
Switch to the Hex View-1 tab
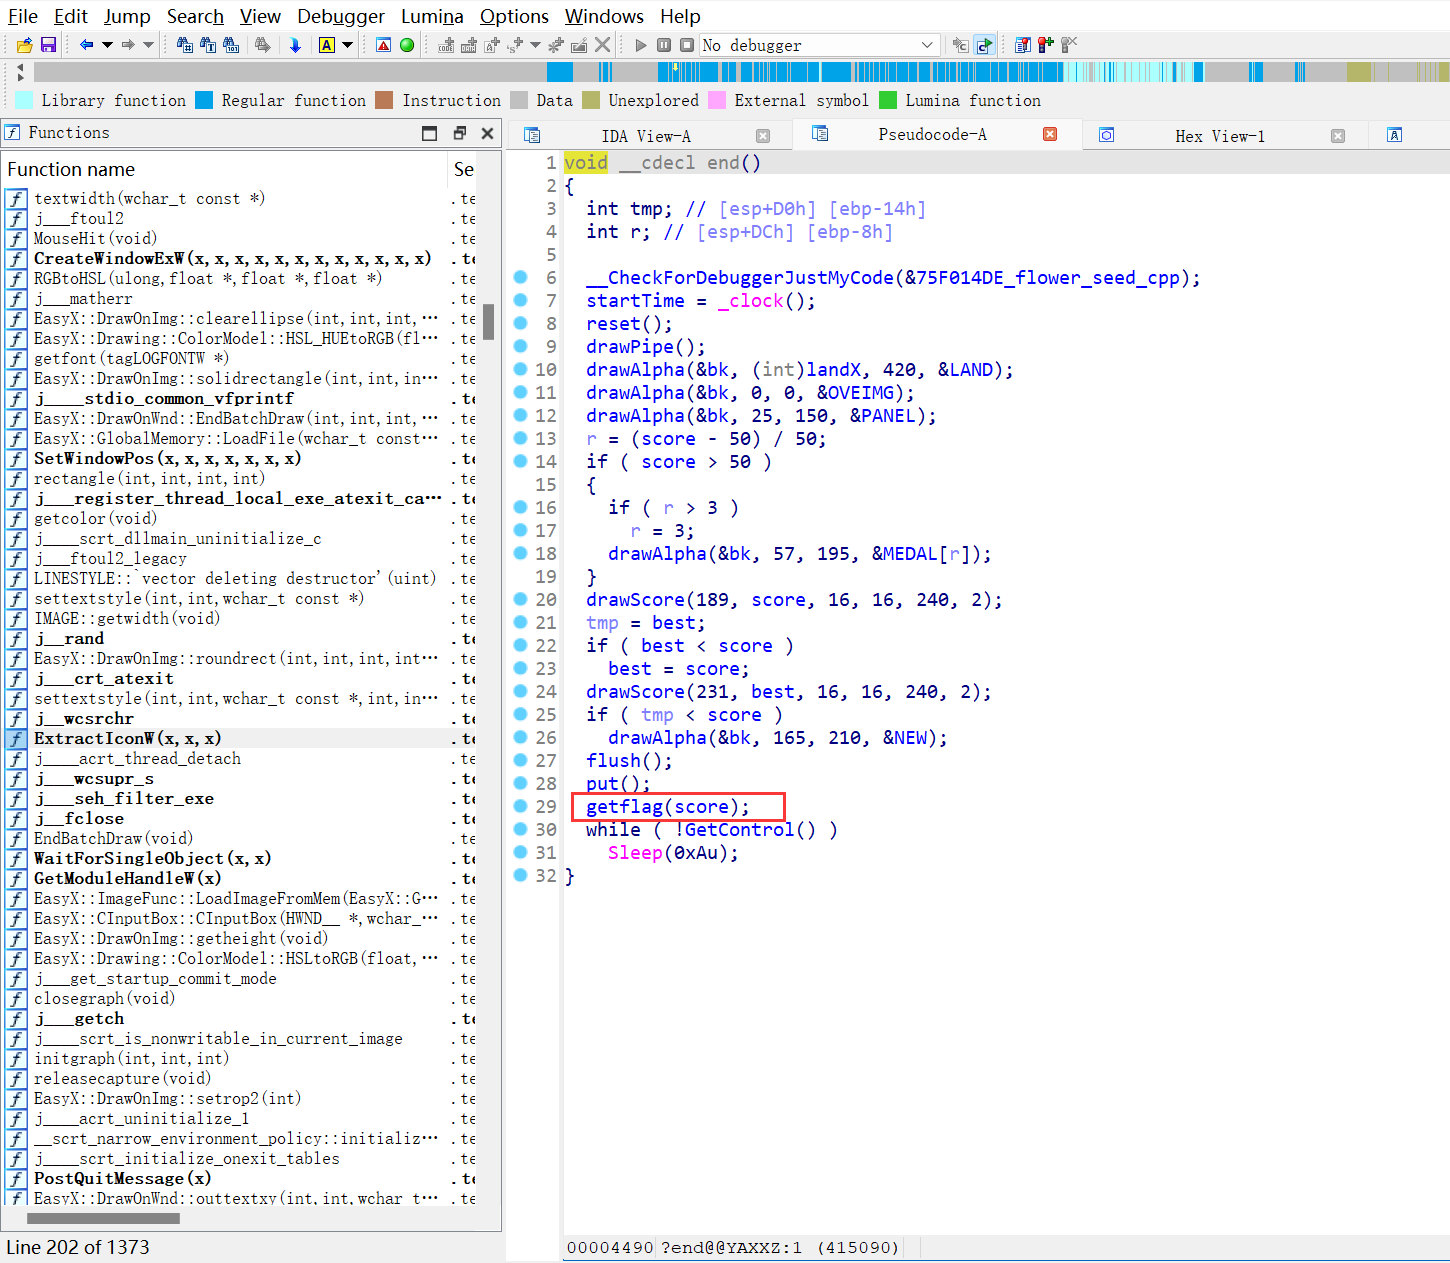[1220, 136]
